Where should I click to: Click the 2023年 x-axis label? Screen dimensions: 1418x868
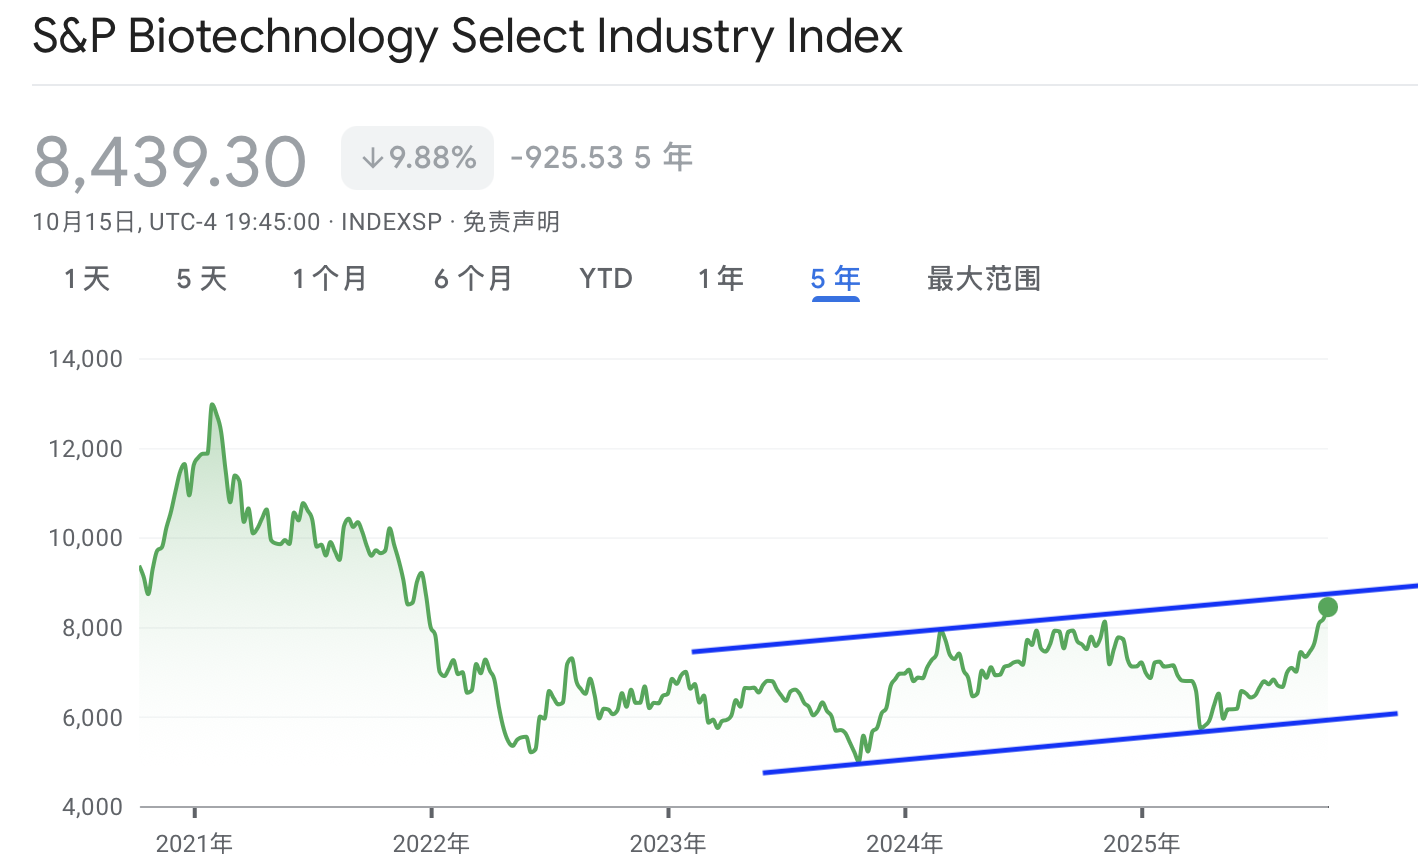(668, 843)
